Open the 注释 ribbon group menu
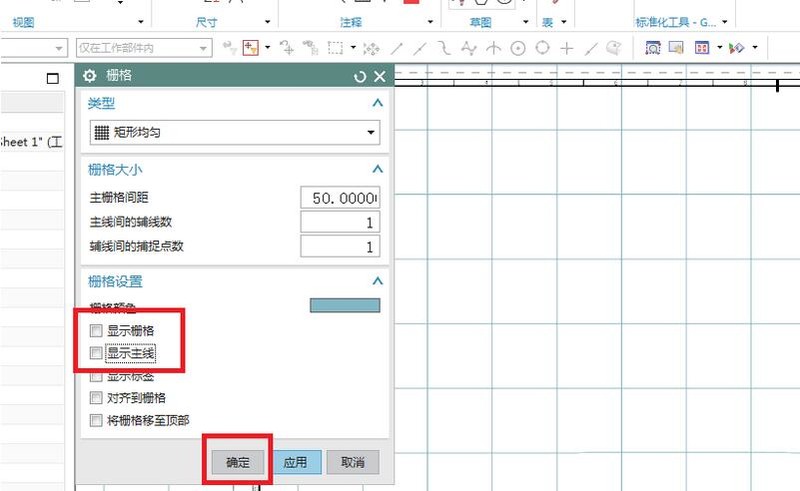Viewport: 800px width, 491px height. pyautogui.click(x=431, y=22)
